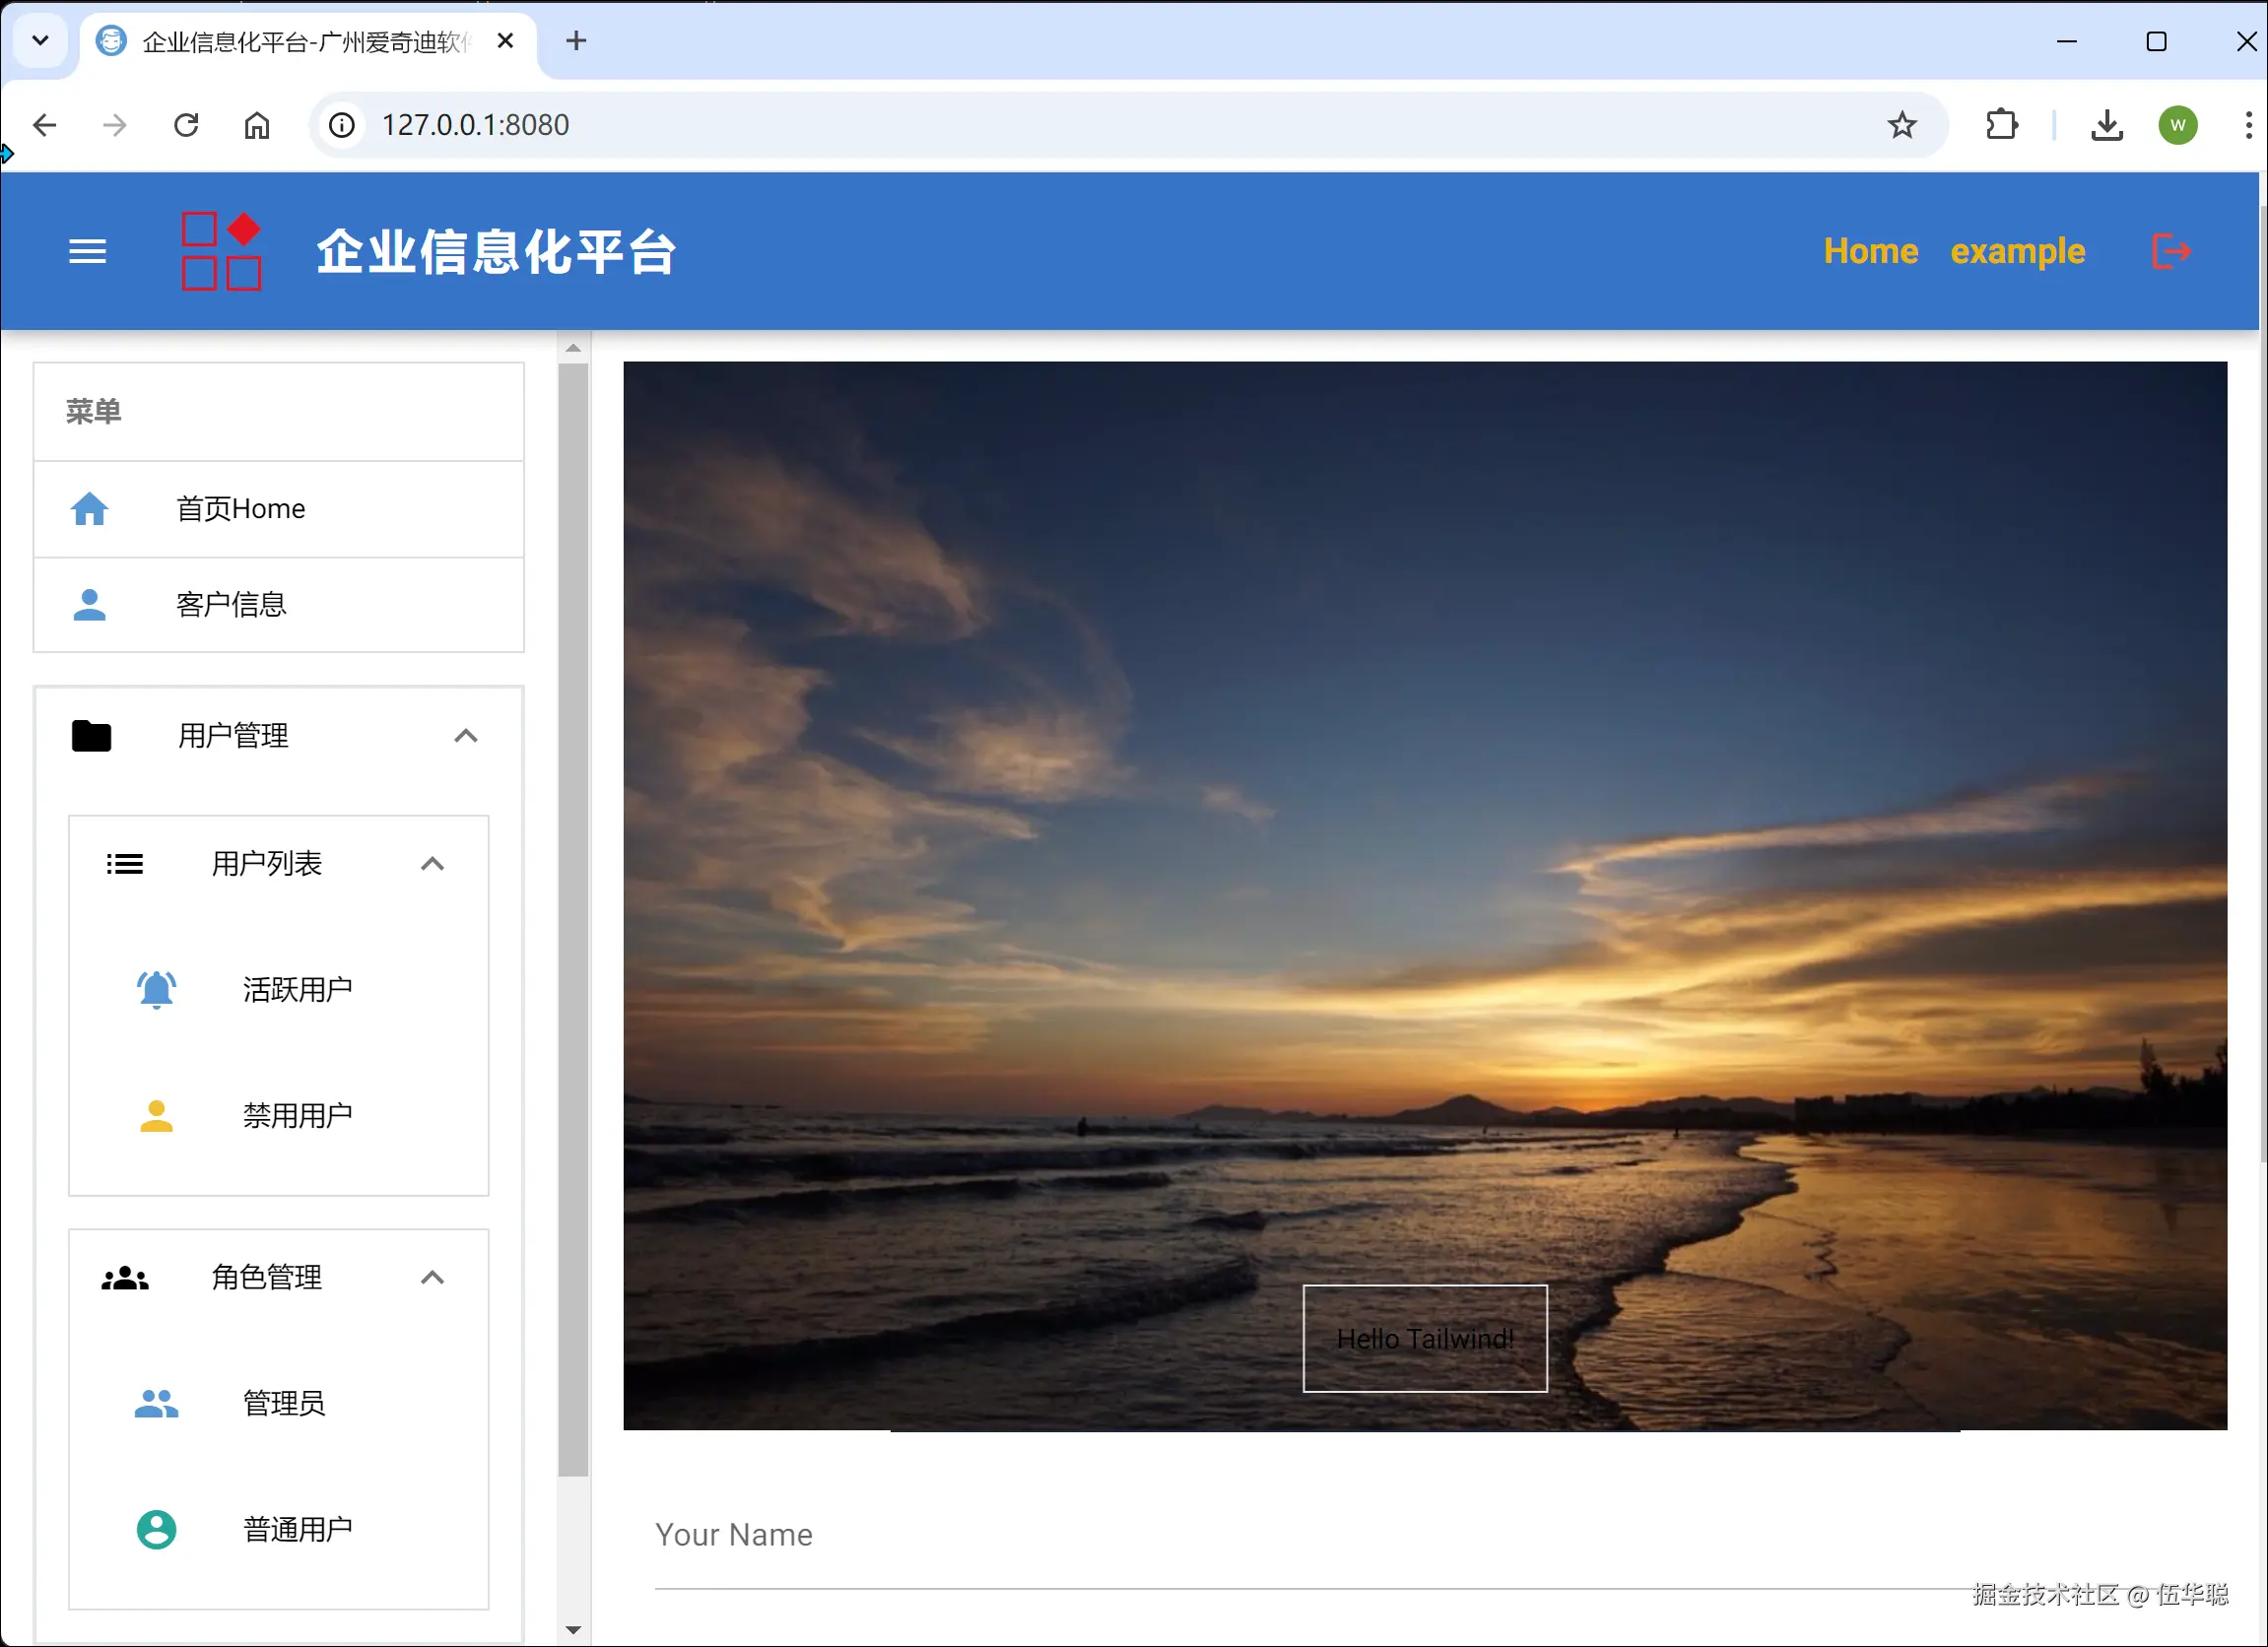The height and width of the screenshot is (1647, 2268).
Task: Click the red squares platform logo
Action: [221, 251]
